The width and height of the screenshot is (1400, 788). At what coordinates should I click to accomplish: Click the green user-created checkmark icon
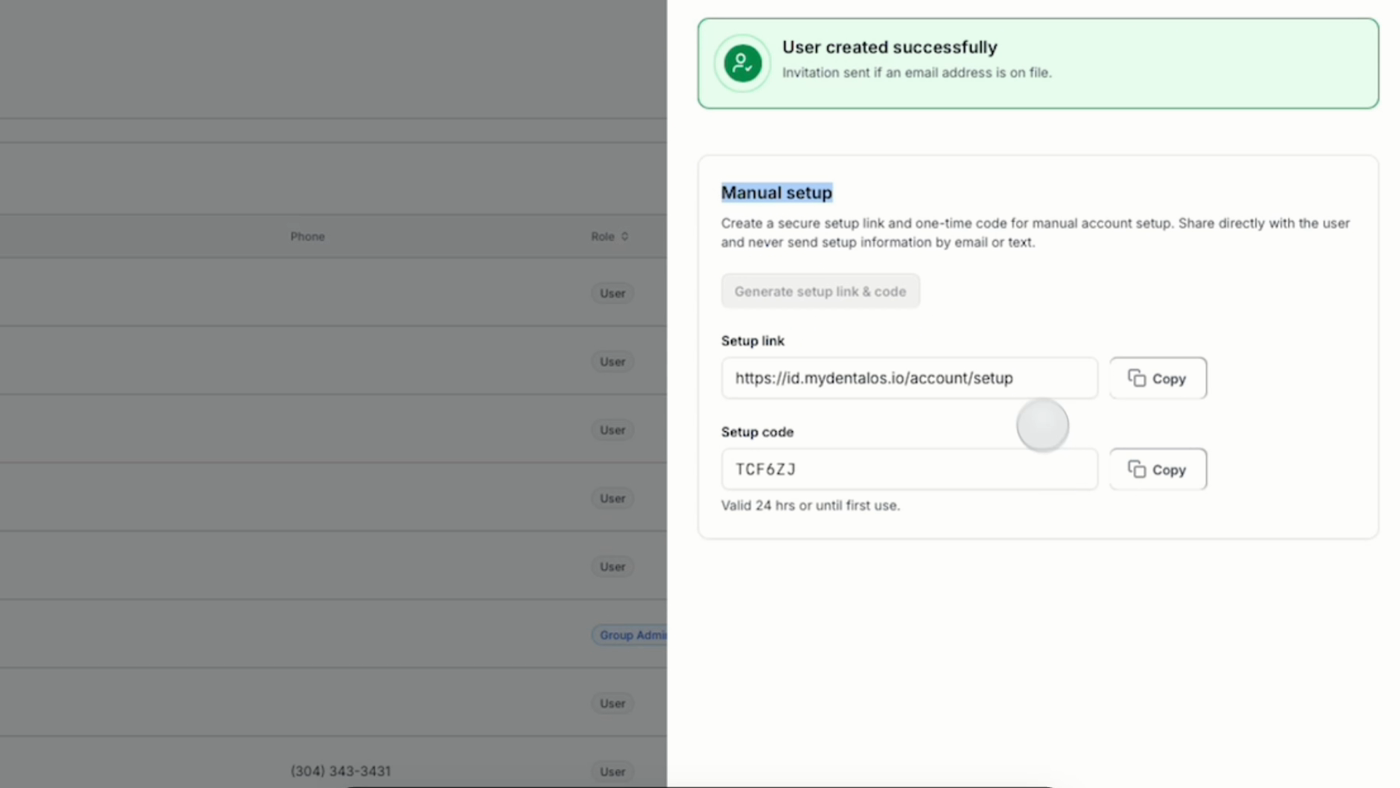coord(742,63)
